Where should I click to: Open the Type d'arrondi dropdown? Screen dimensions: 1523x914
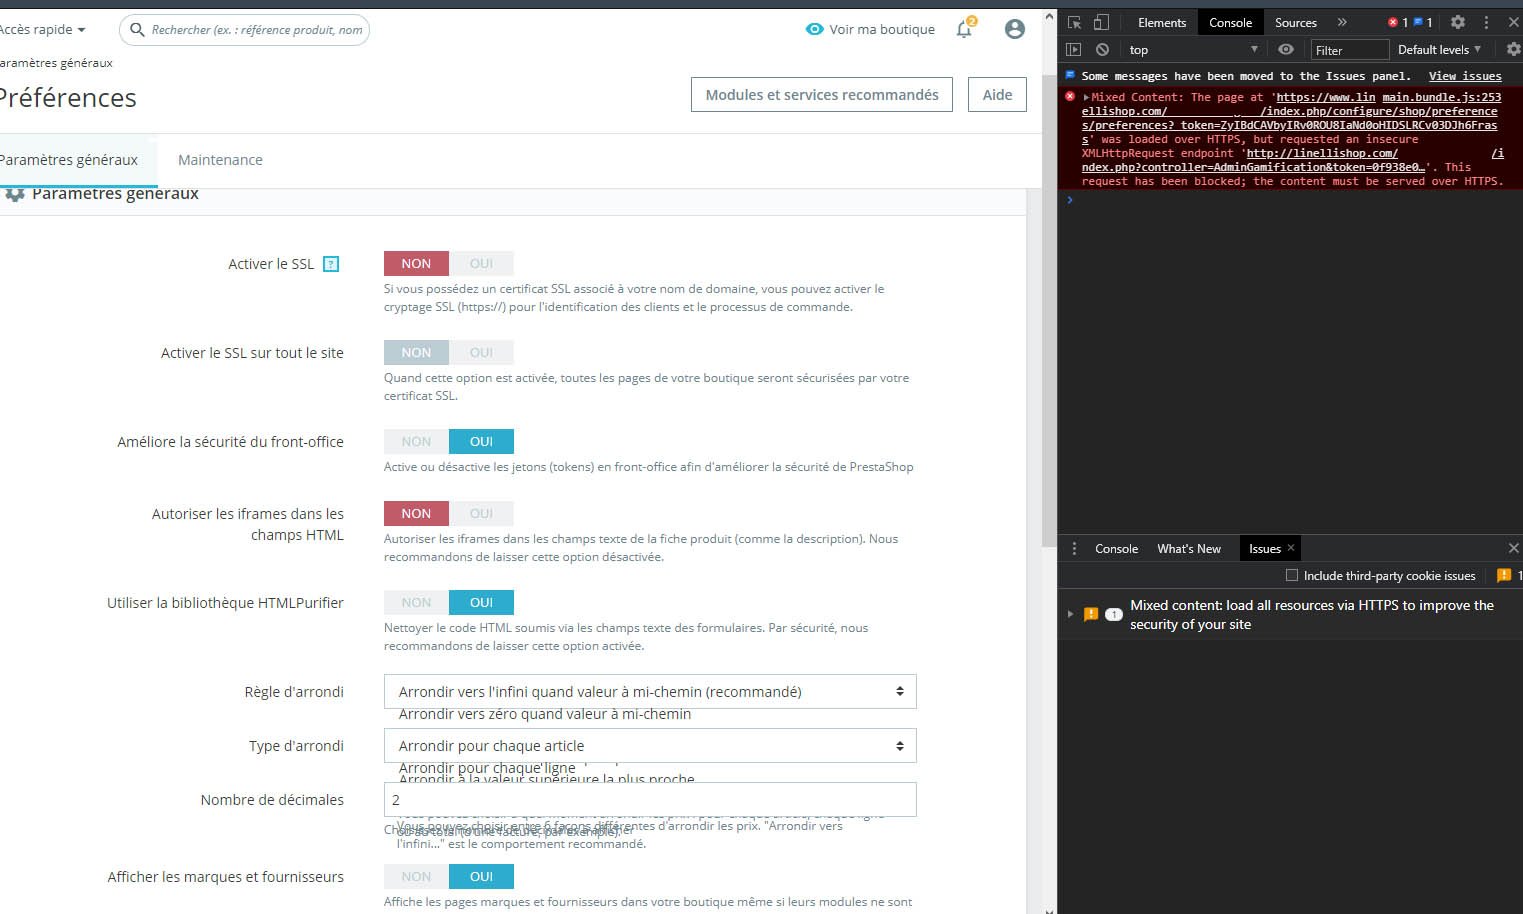(650, 746)
